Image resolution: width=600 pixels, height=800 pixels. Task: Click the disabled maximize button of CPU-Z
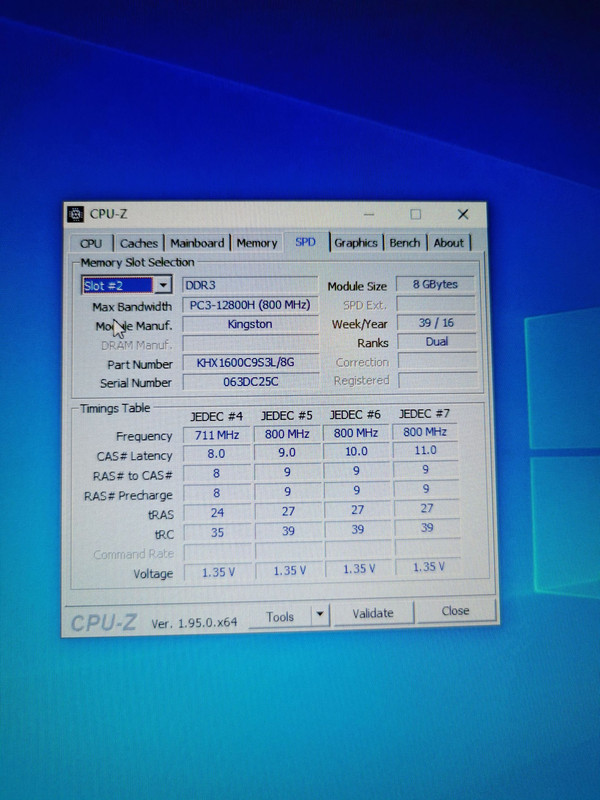[416, 214]
